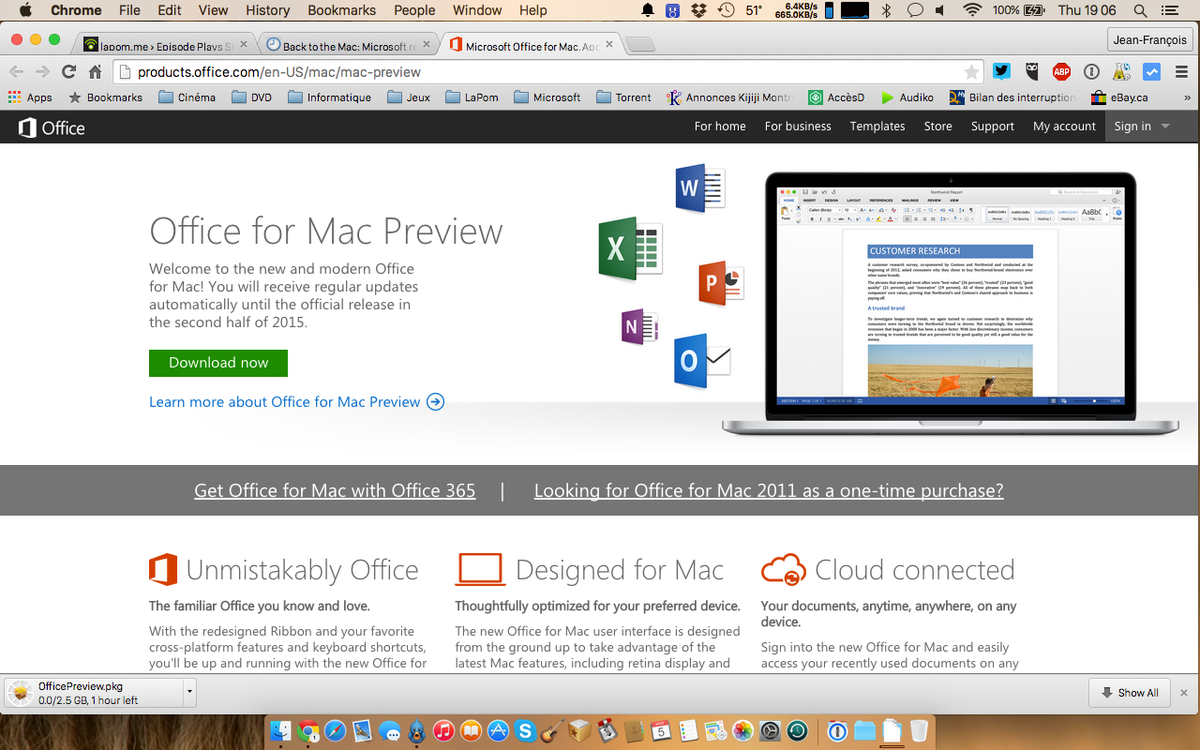Screen dimensions: 1200x750
Task: Open the Notification Center list icon
Action: click(1168, 10)
